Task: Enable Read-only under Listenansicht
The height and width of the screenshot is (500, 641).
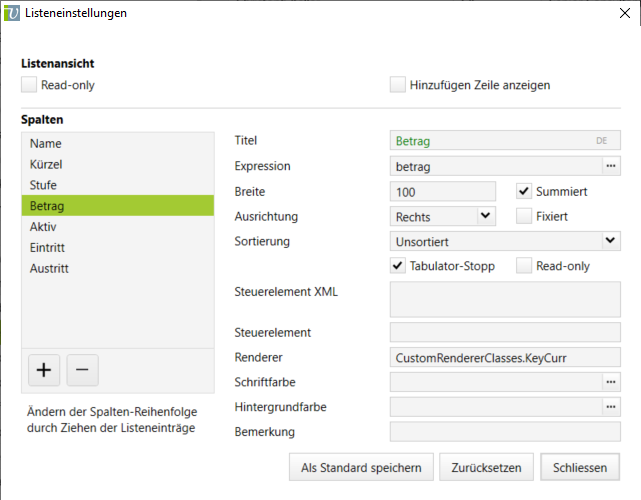Action: 29,85
